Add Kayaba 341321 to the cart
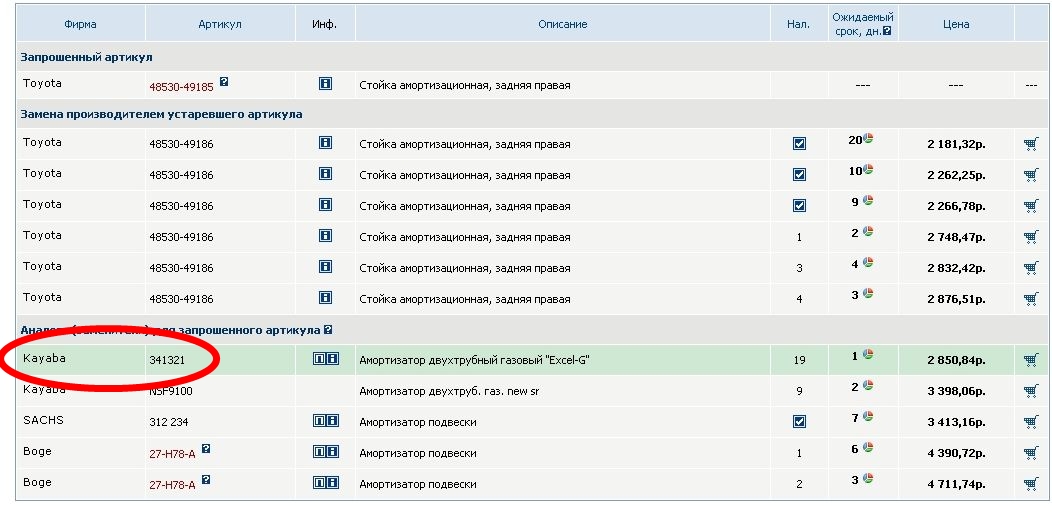This screenshot has width=1052, height=513. pyautogui.click(x=1030, y=360)
